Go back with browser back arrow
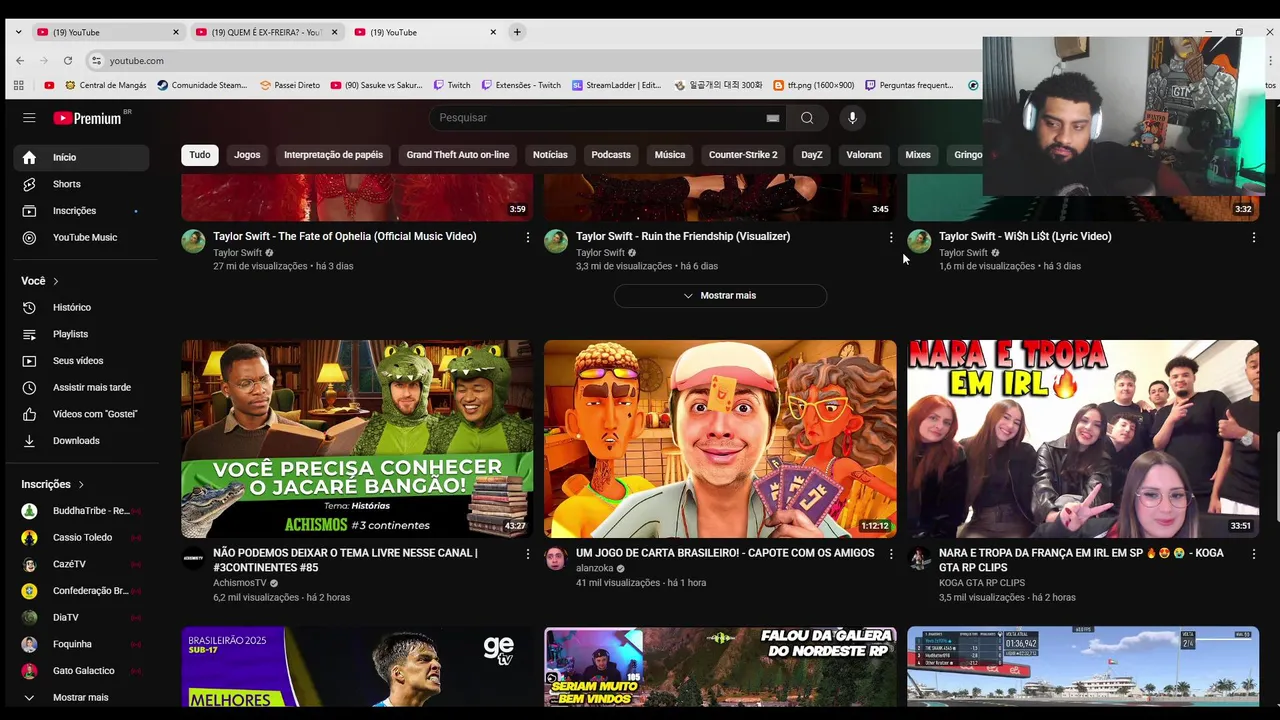This screenshot has width=1280, height=720. tap(20, 61)
